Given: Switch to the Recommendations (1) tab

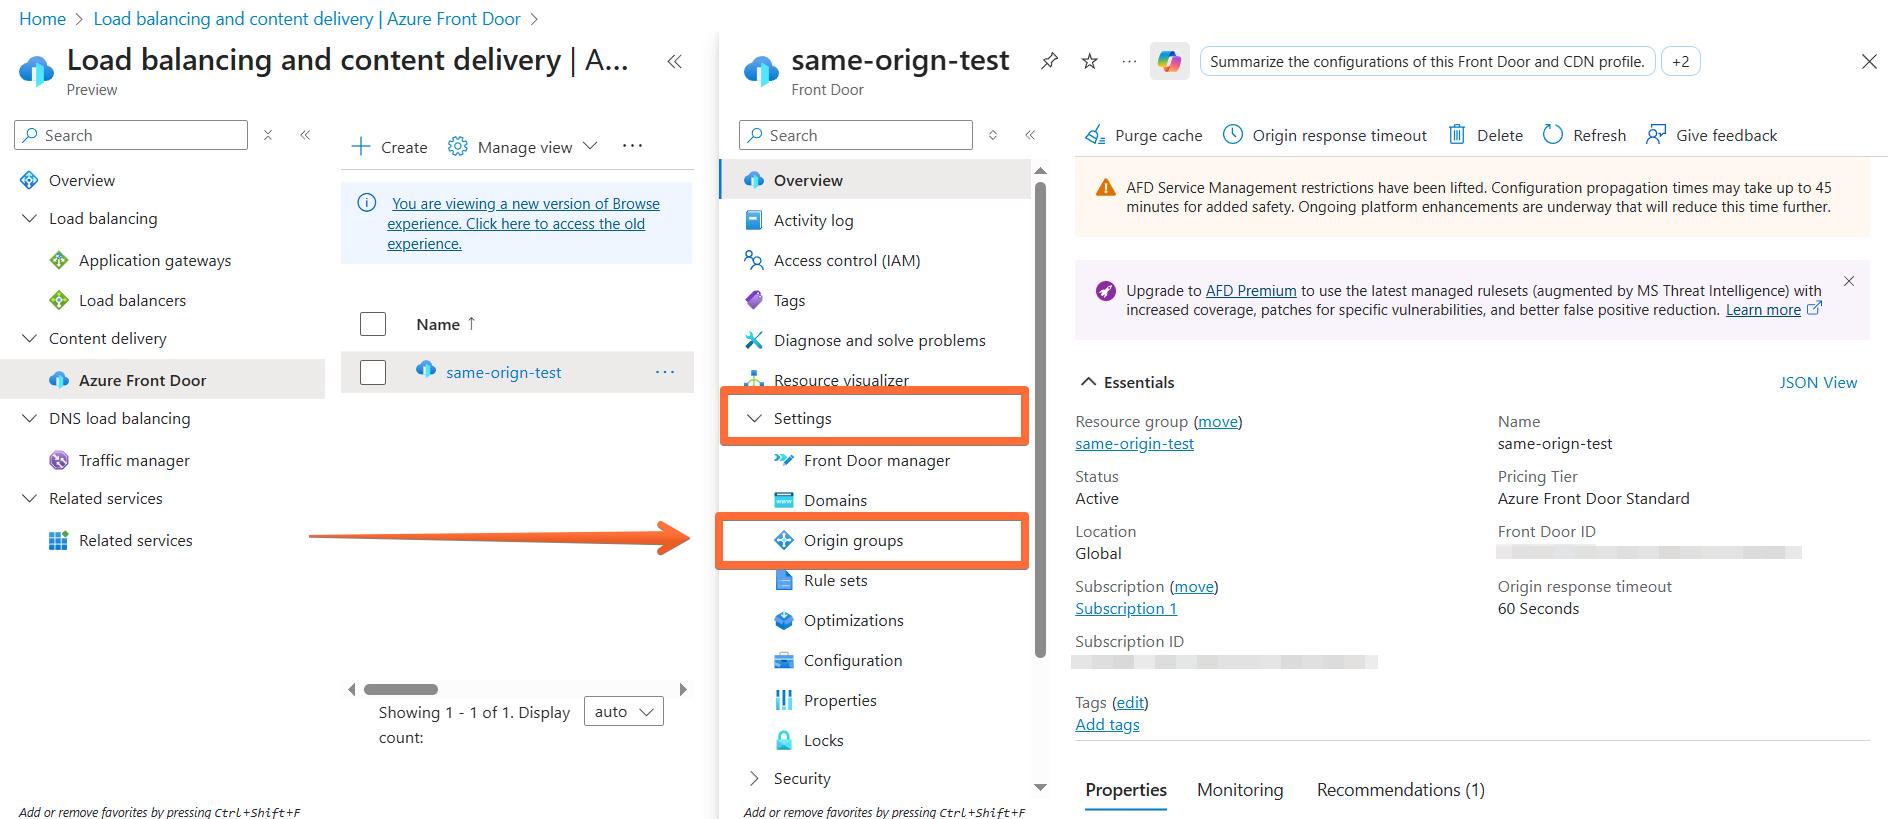Looking at the screenshot, I should click(1400, 790).
